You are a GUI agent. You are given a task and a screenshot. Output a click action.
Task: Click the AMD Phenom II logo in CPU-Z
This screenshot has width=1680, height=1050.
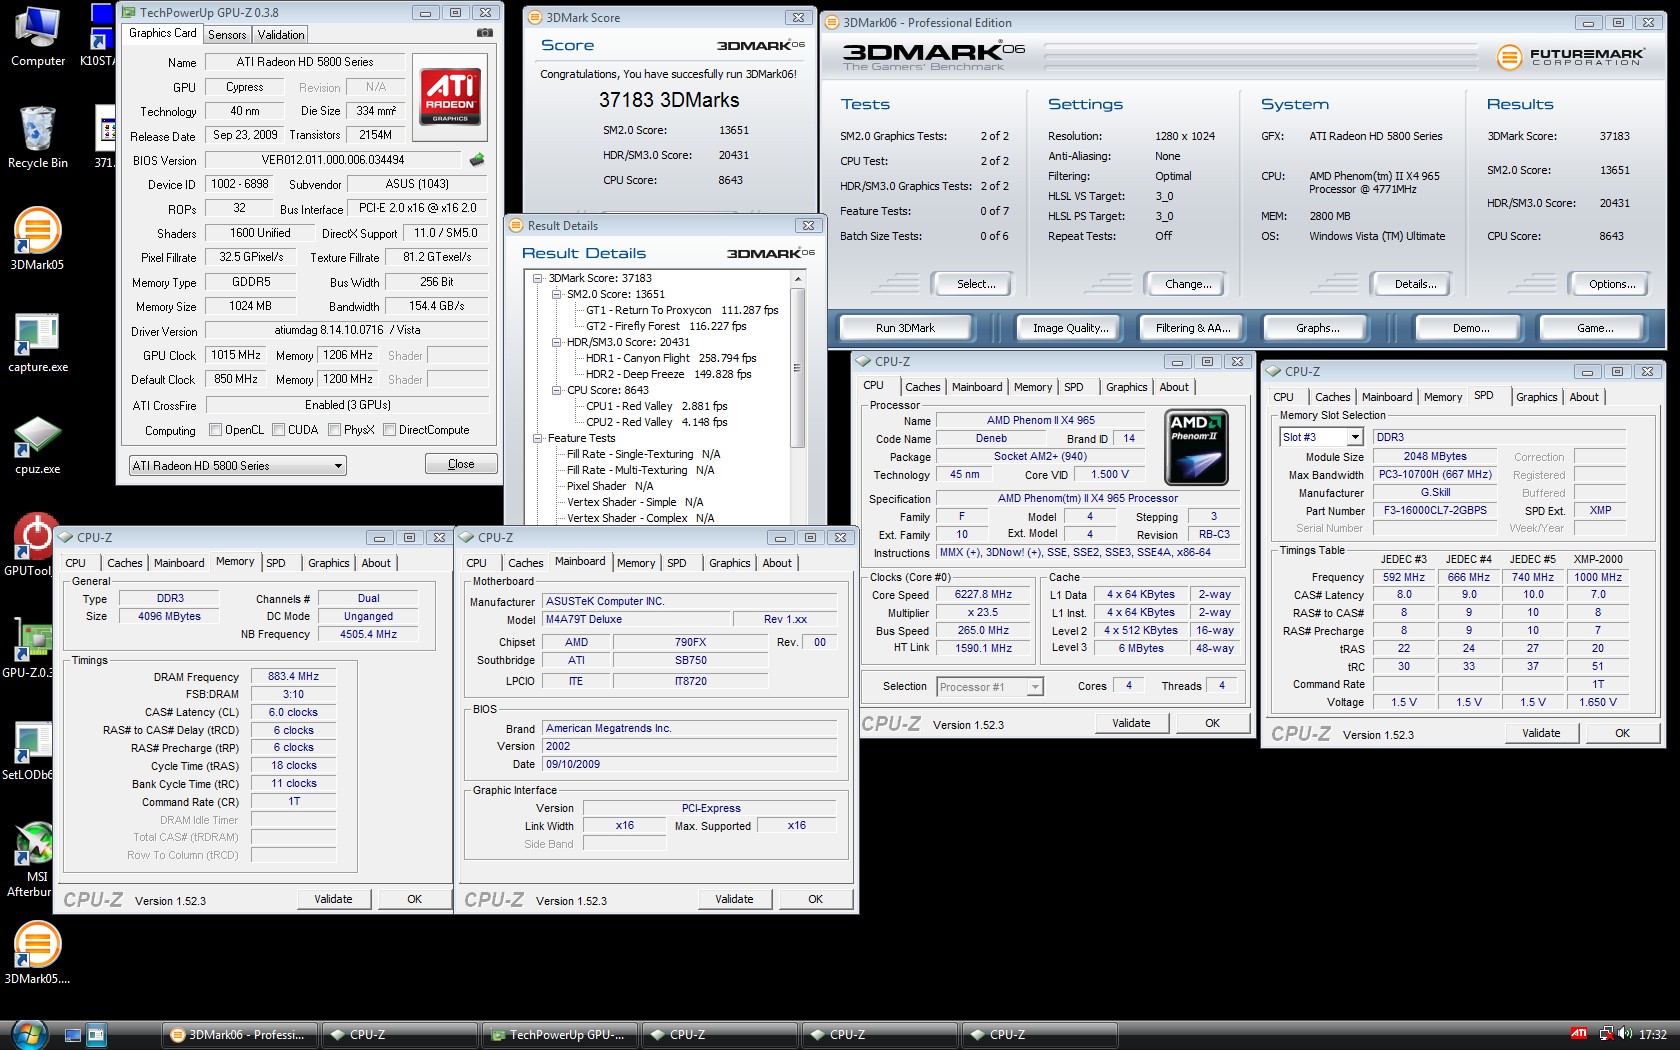tap(1196, 449)
